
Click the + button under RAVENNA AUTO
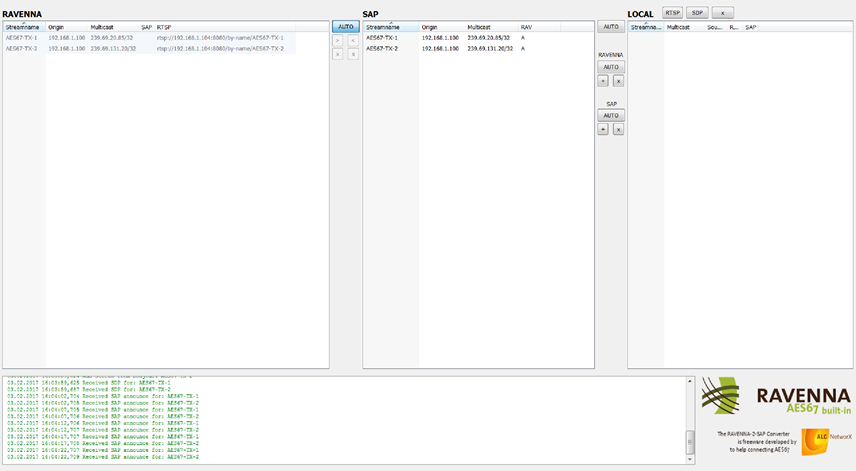(x=603, y=81)
